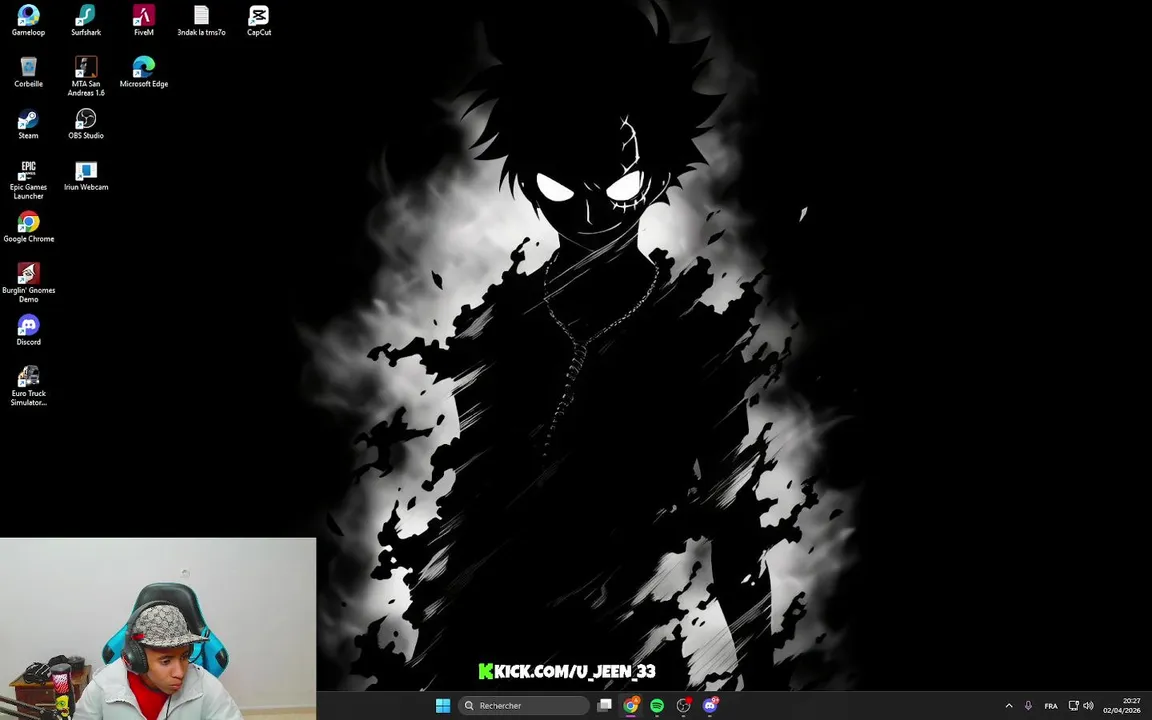Select the '3ndak la tms7o' text file
The height and width of the screenshot is (720, 1152).
[201, 20]
